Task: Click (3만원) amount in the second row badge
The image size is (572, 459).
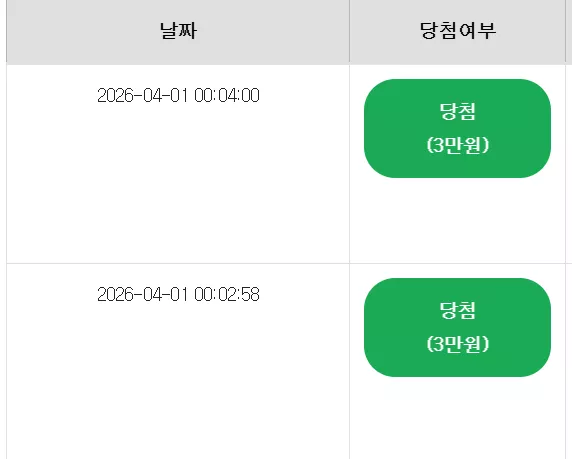Action: (457, 344)
